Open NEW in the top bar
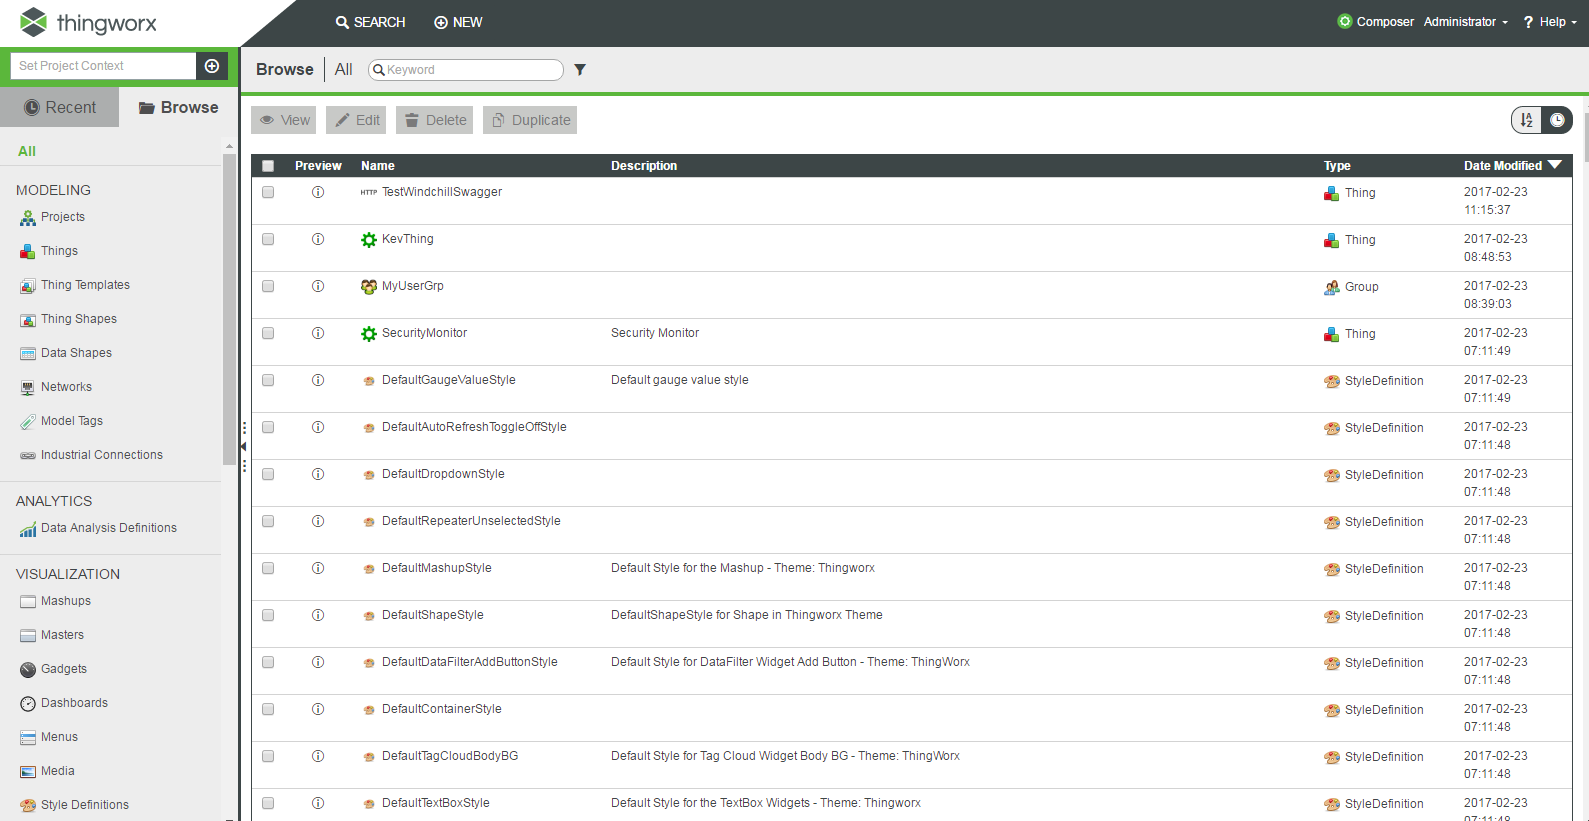This screenshot has height=821, width=1589. click(458, 22)
